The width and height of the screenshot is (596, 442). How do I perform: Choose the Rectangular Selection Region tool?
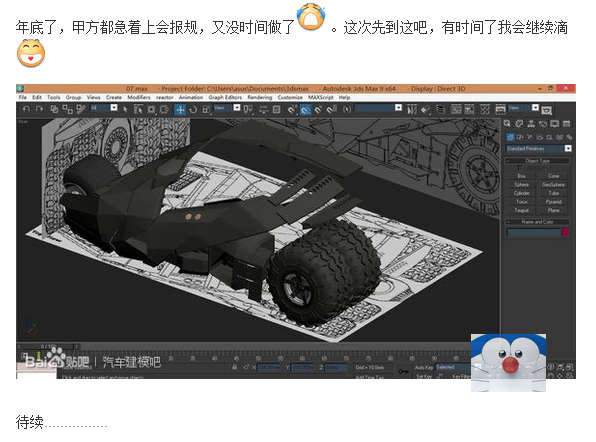point(151,109)
